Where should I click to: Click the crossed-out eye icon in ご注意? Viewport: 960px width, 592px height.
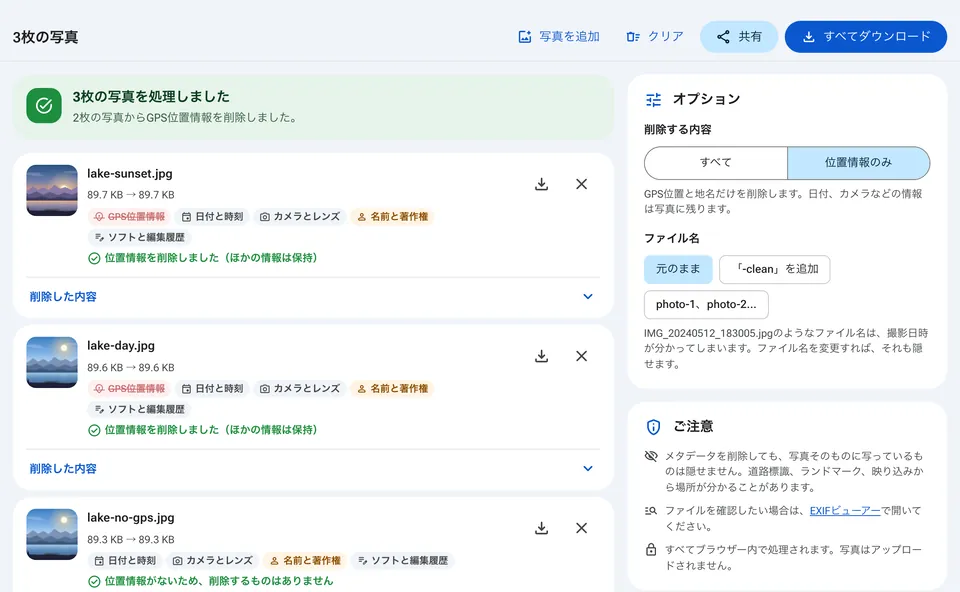pos(651,456)
